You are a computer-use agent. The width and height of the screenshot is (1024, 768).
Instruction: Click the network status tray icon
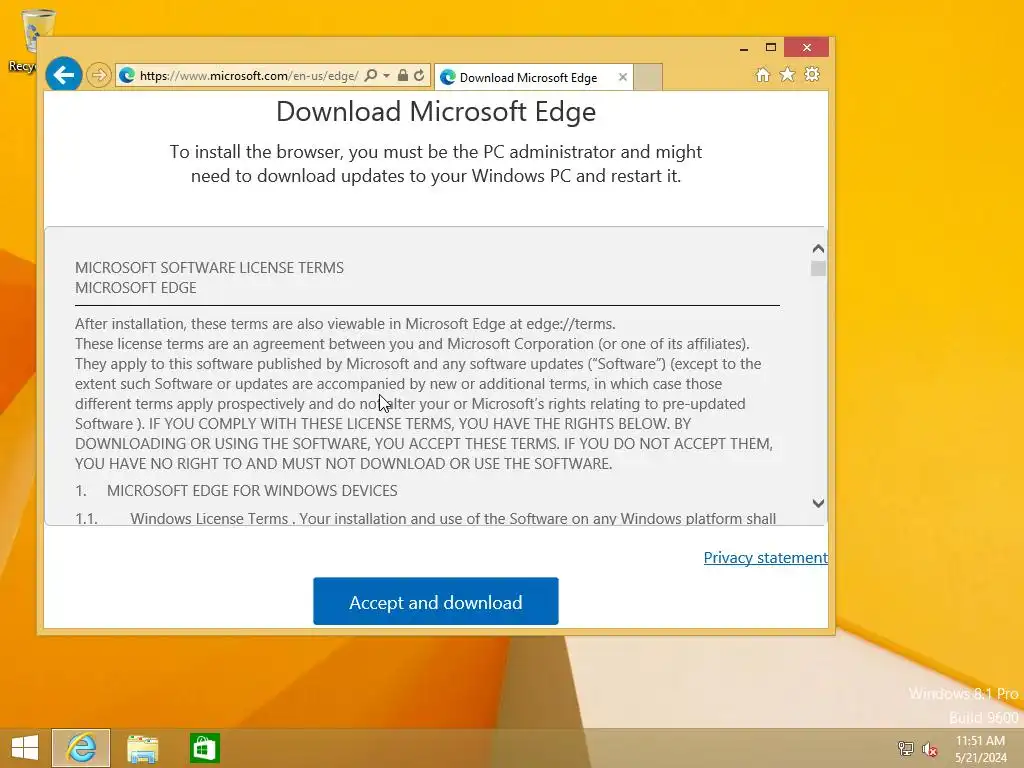(906, 748)
